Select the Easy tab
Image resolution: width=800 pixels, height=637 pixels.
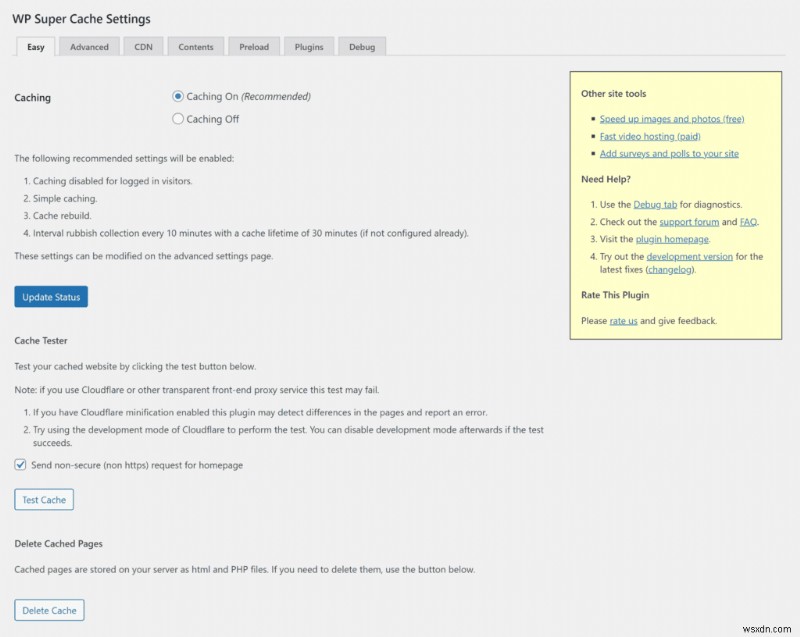point(35,47)
